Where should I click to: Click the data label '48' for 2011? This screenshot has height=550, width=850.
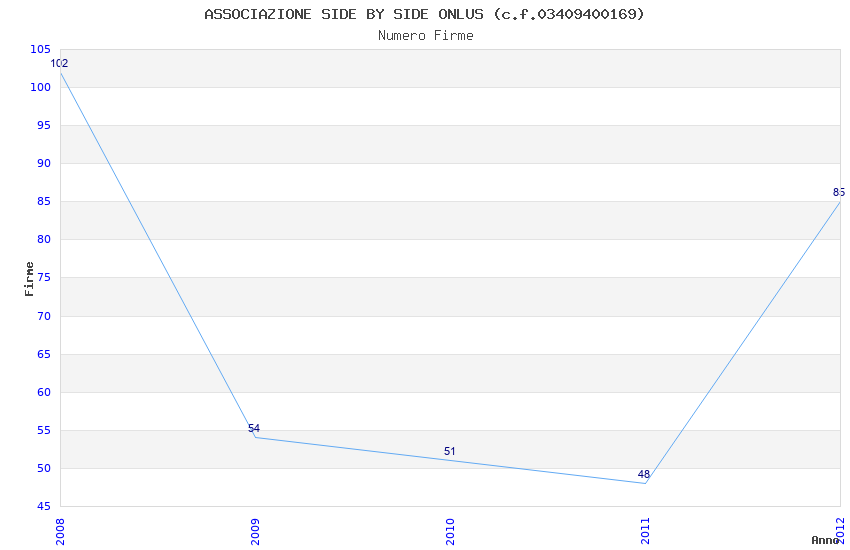click(643, 474)
